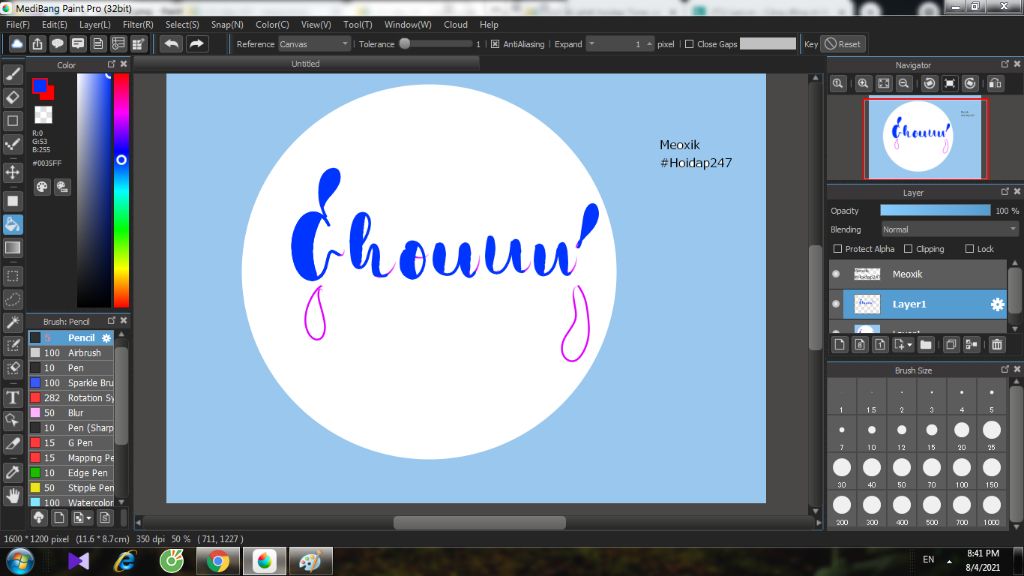Enable layer Lock checkbox

pos(969,249)
